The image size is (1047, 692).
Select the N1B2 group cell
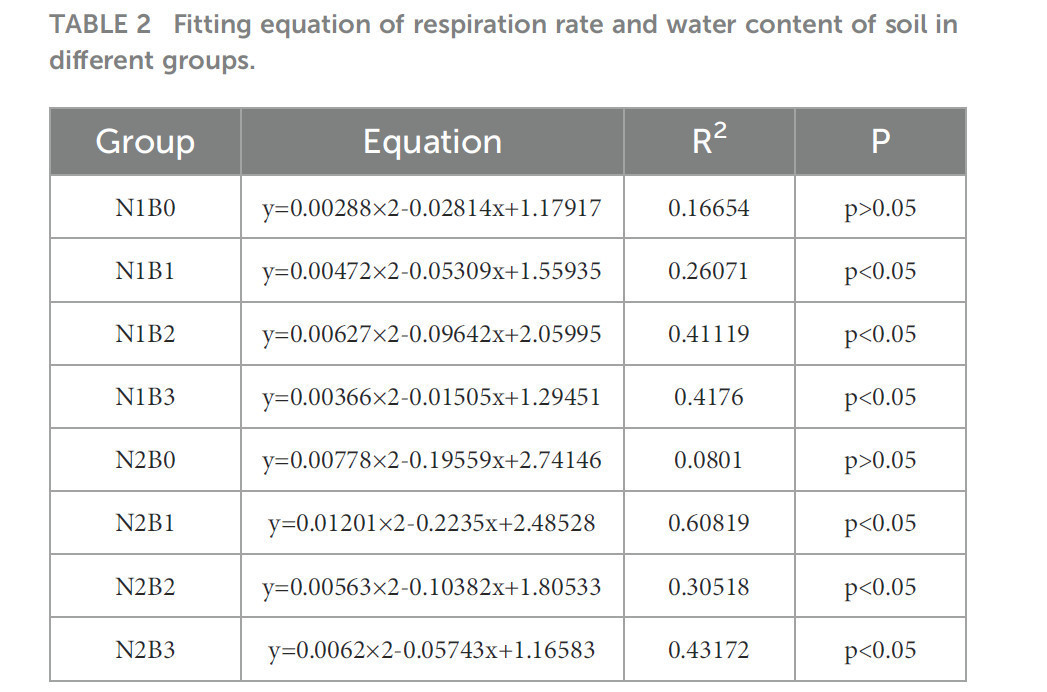click(145, 334)
